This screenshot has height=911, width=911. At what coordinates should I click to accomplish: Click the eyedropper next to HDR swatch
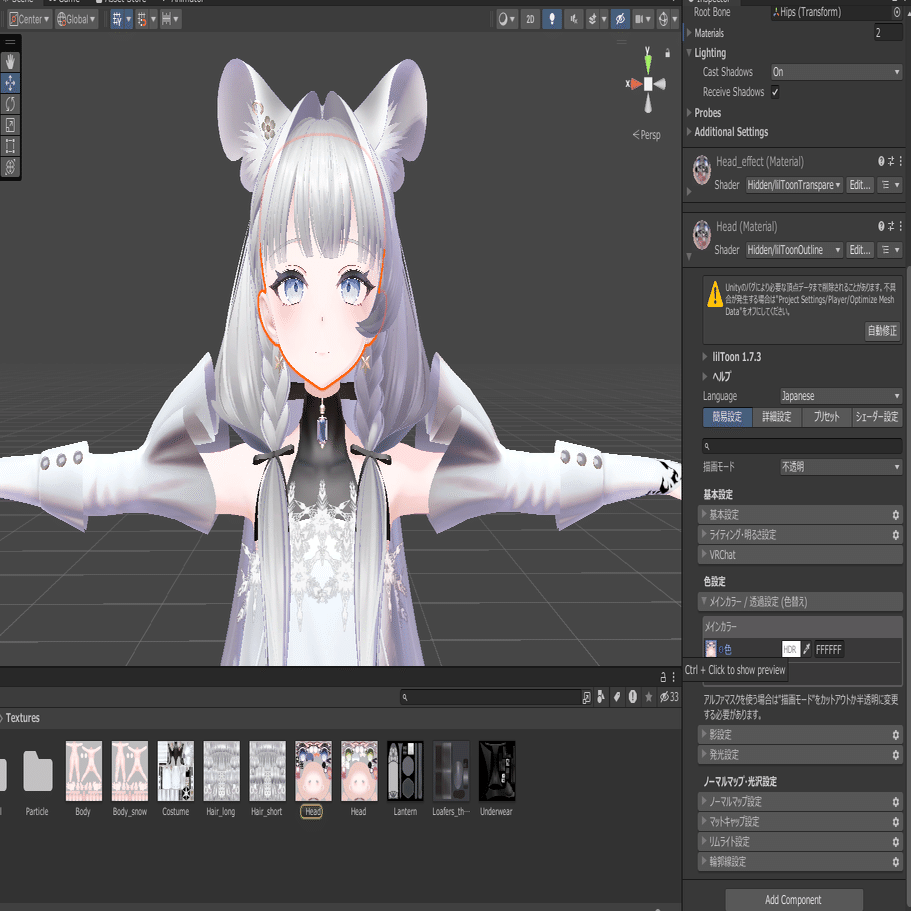tap(806, 650)
